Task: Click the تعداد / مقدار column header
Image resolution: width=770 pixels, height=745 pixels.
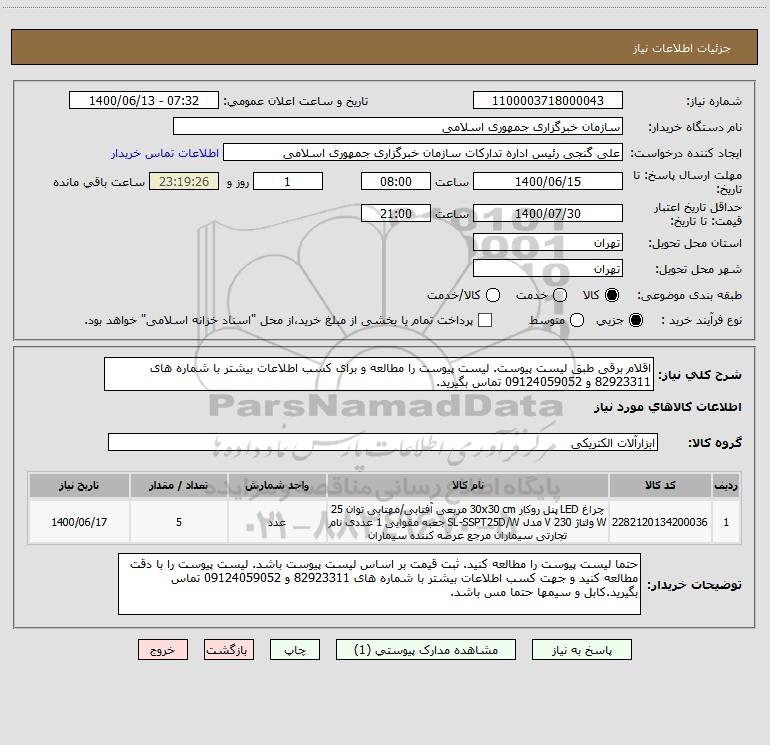Action: (179, 485)
